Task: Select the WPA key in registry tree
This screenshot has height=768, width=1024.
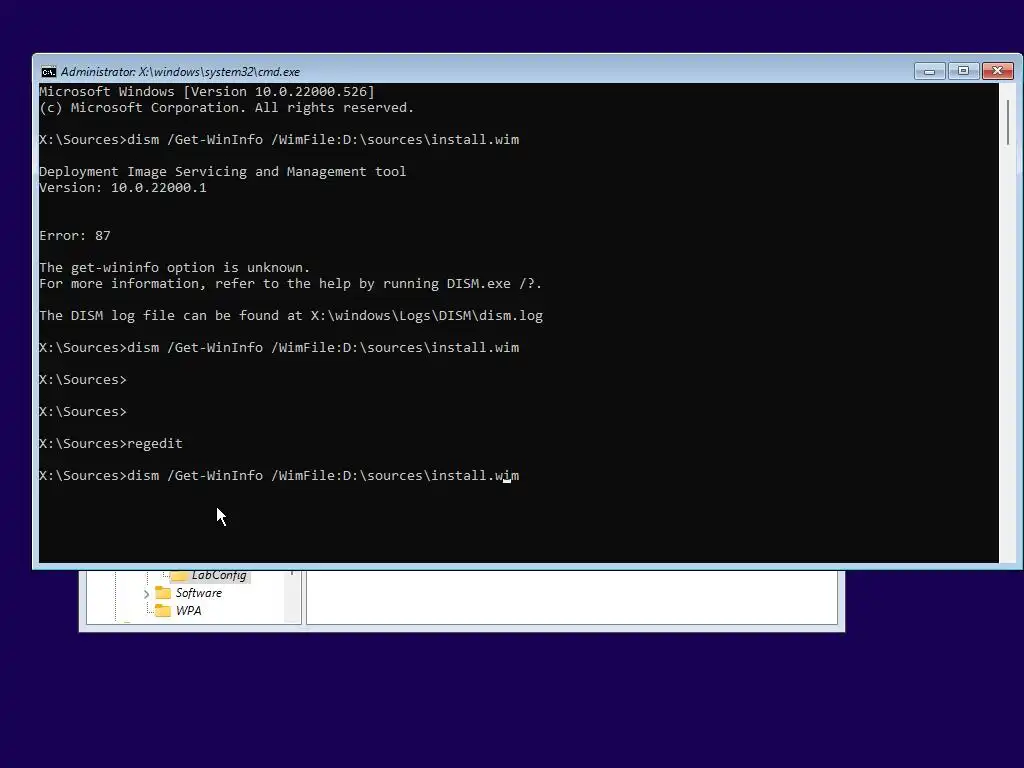Action: tap(189, 611)
